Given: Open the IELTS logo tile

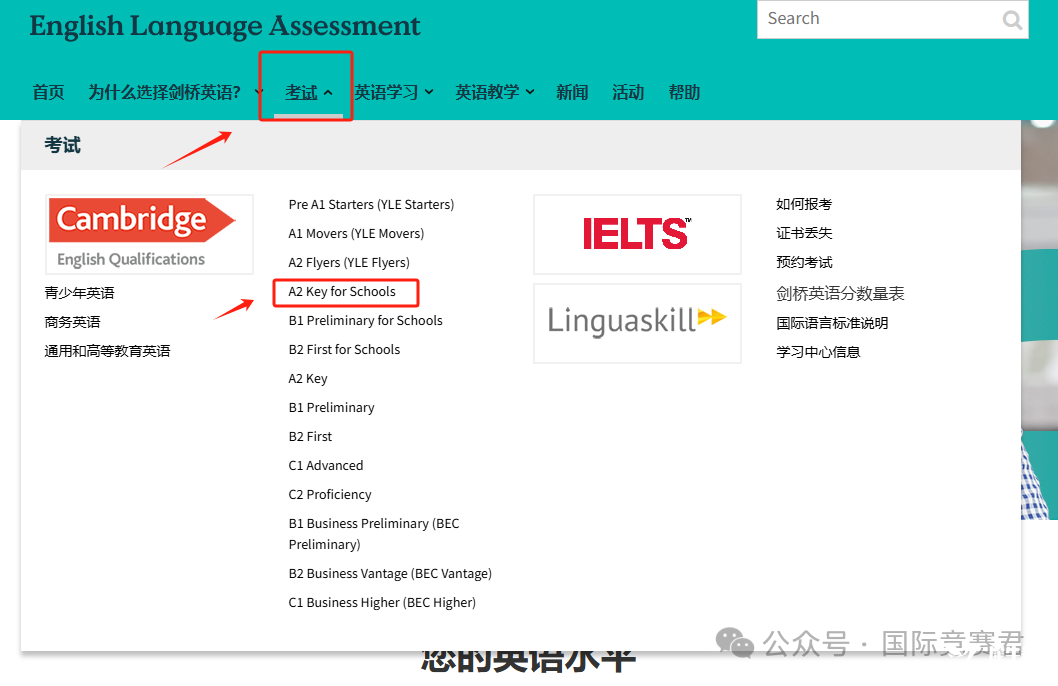Looking at the screenshot, I should [637, 234].
